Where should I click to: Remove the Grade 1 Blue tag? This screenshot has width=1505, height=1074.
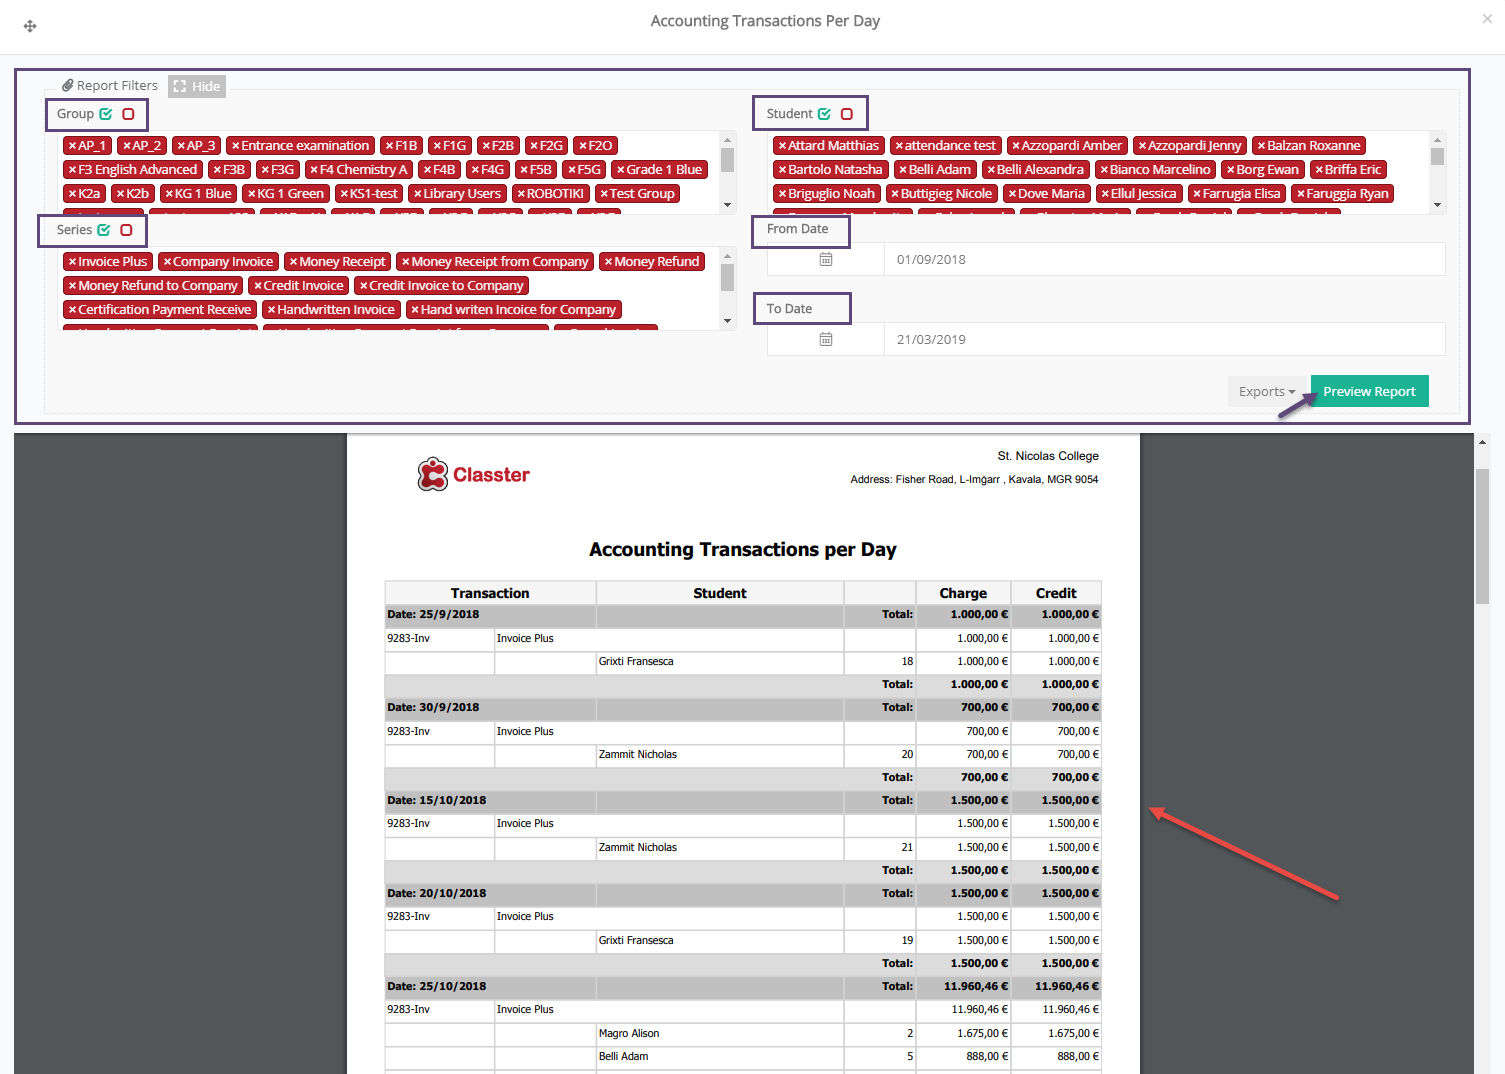click(621, 170)
